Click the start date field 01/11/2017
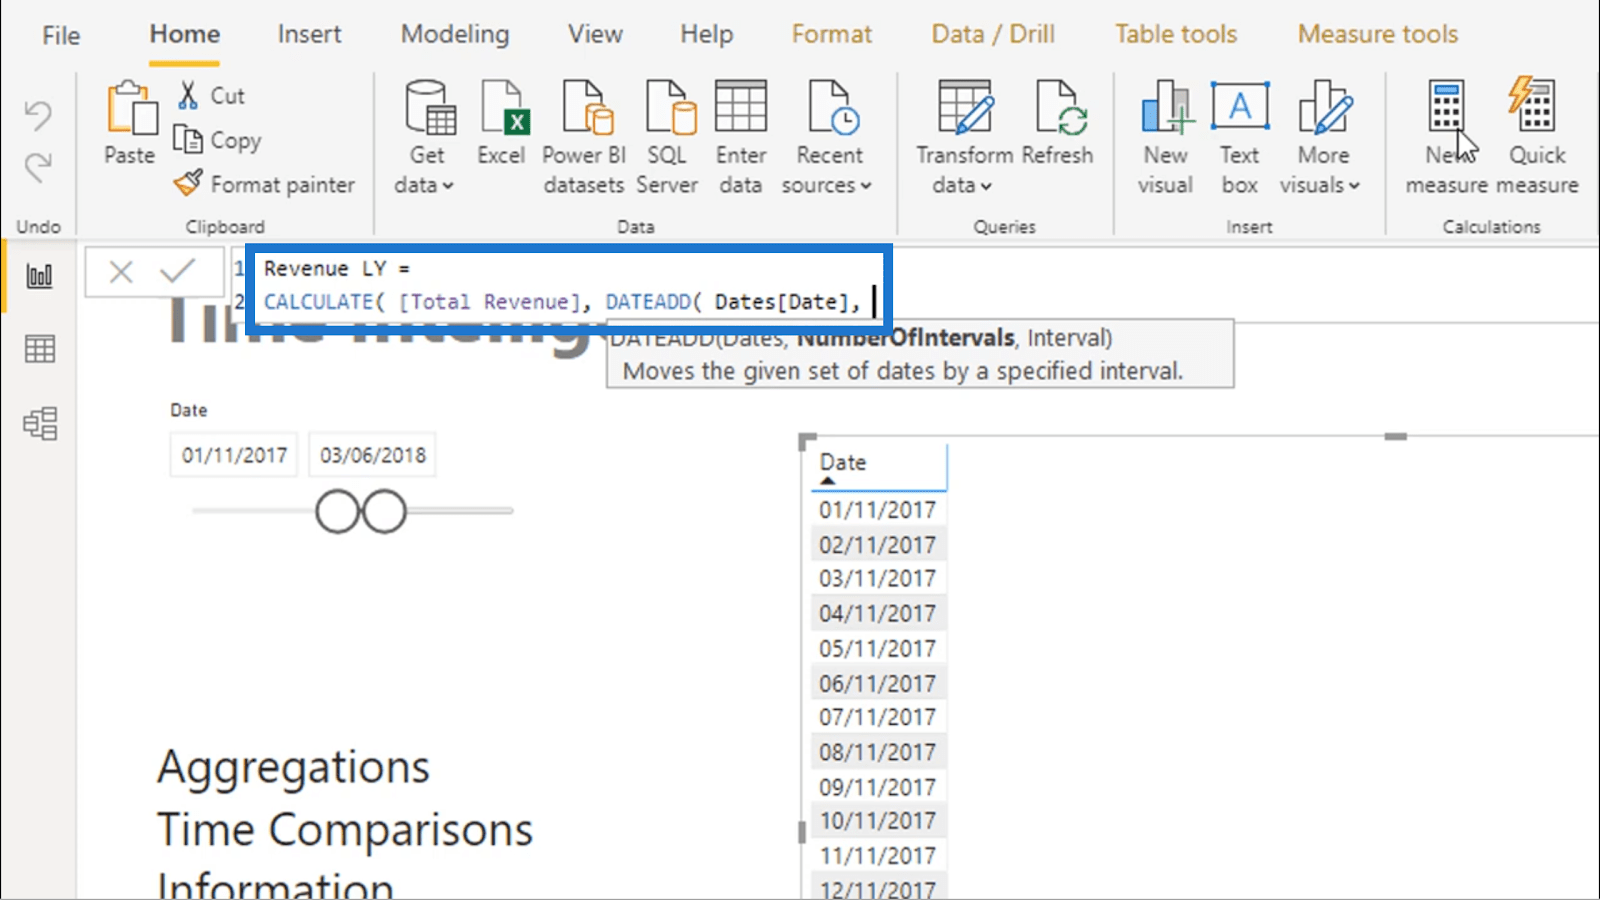This screenshot has height=900, width=1600. pyautogui.click(x=235, y=455)
